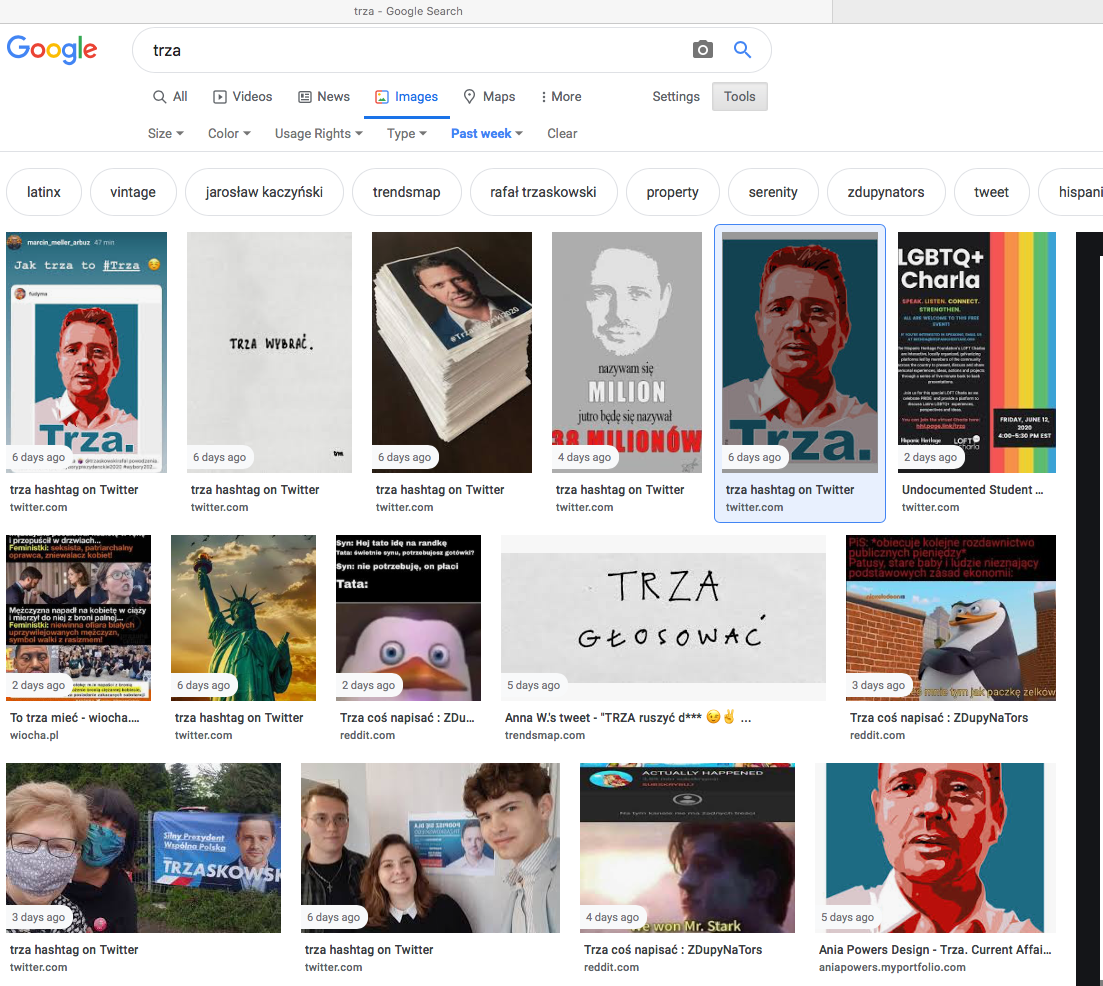This screenshot has width=1103, height=986.
Task: Open the 'TRZA GŁOSOWAĆ' handwritten image
Action: 663,617
